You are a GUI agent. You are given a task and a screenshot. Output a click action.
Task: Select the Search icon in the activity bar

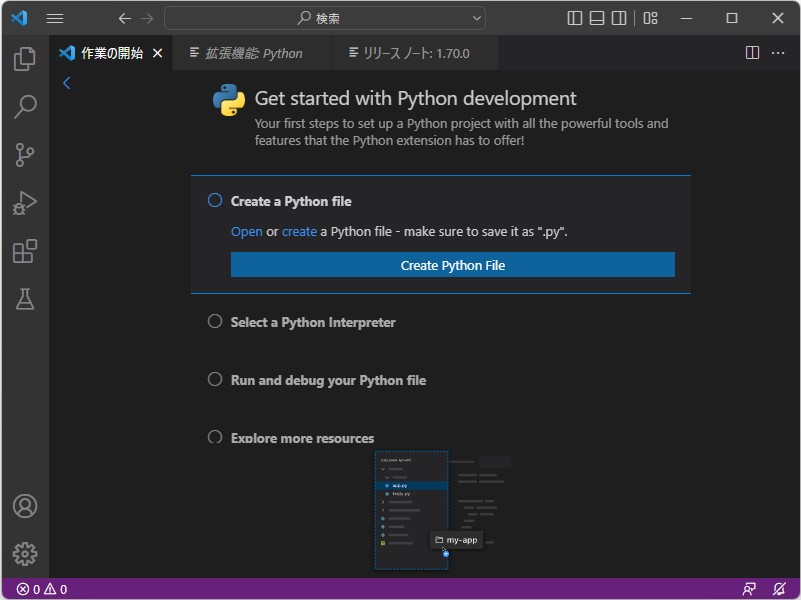click(x=25, y=106)
